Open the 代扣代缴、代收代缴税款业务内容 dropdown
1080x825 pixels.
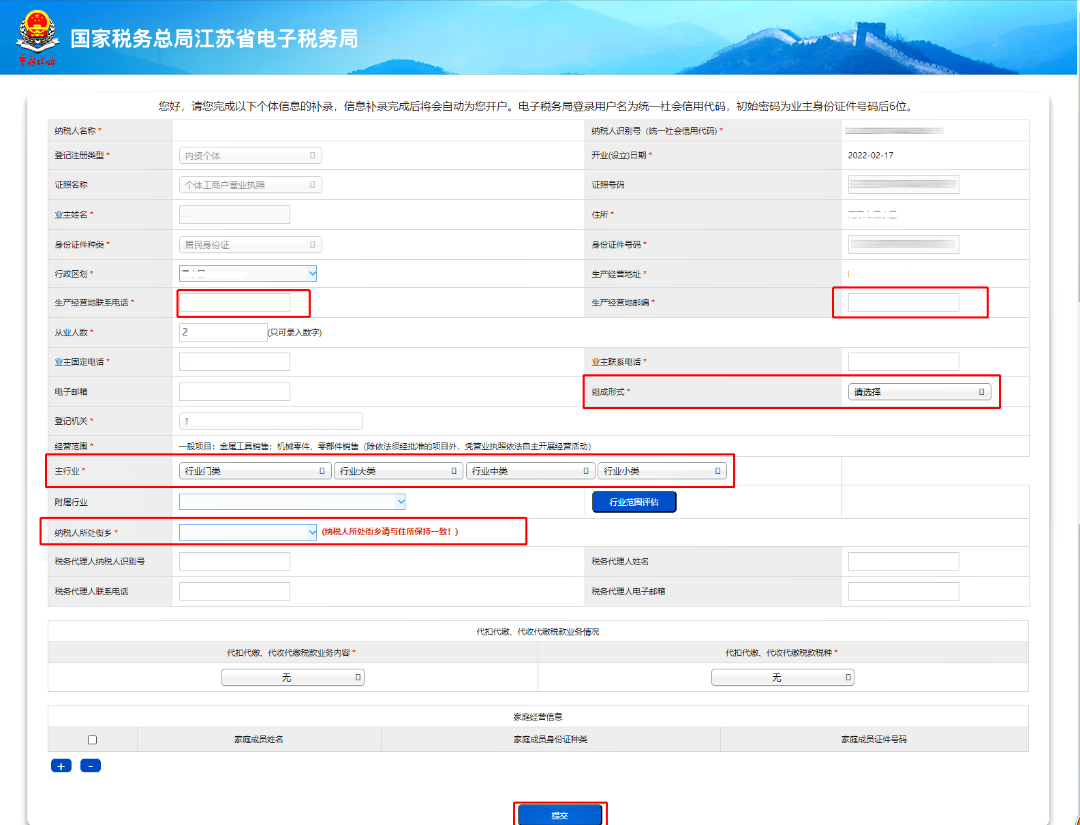[x=293, y=678]
